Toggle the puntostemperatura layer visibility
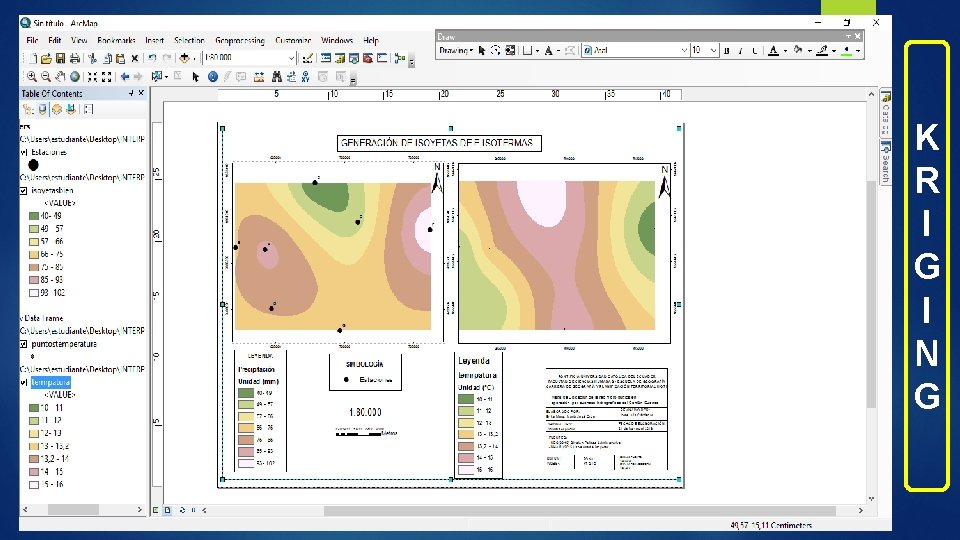 [24, 343]
